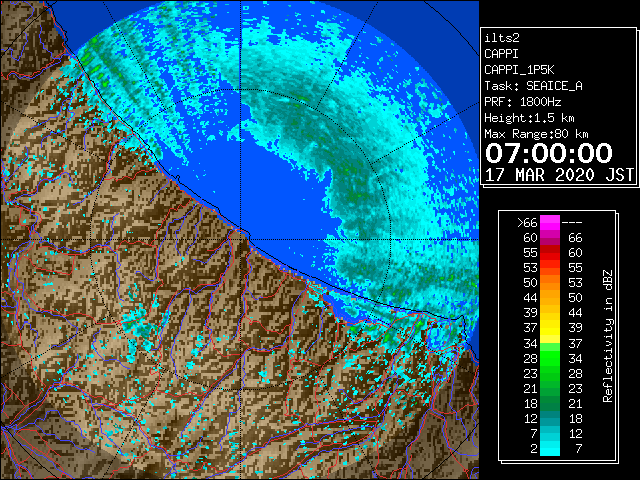Click the dark green 18–21 dBZ legend swatch
This screenshot has height=480, width=640.
pos(550,403)
